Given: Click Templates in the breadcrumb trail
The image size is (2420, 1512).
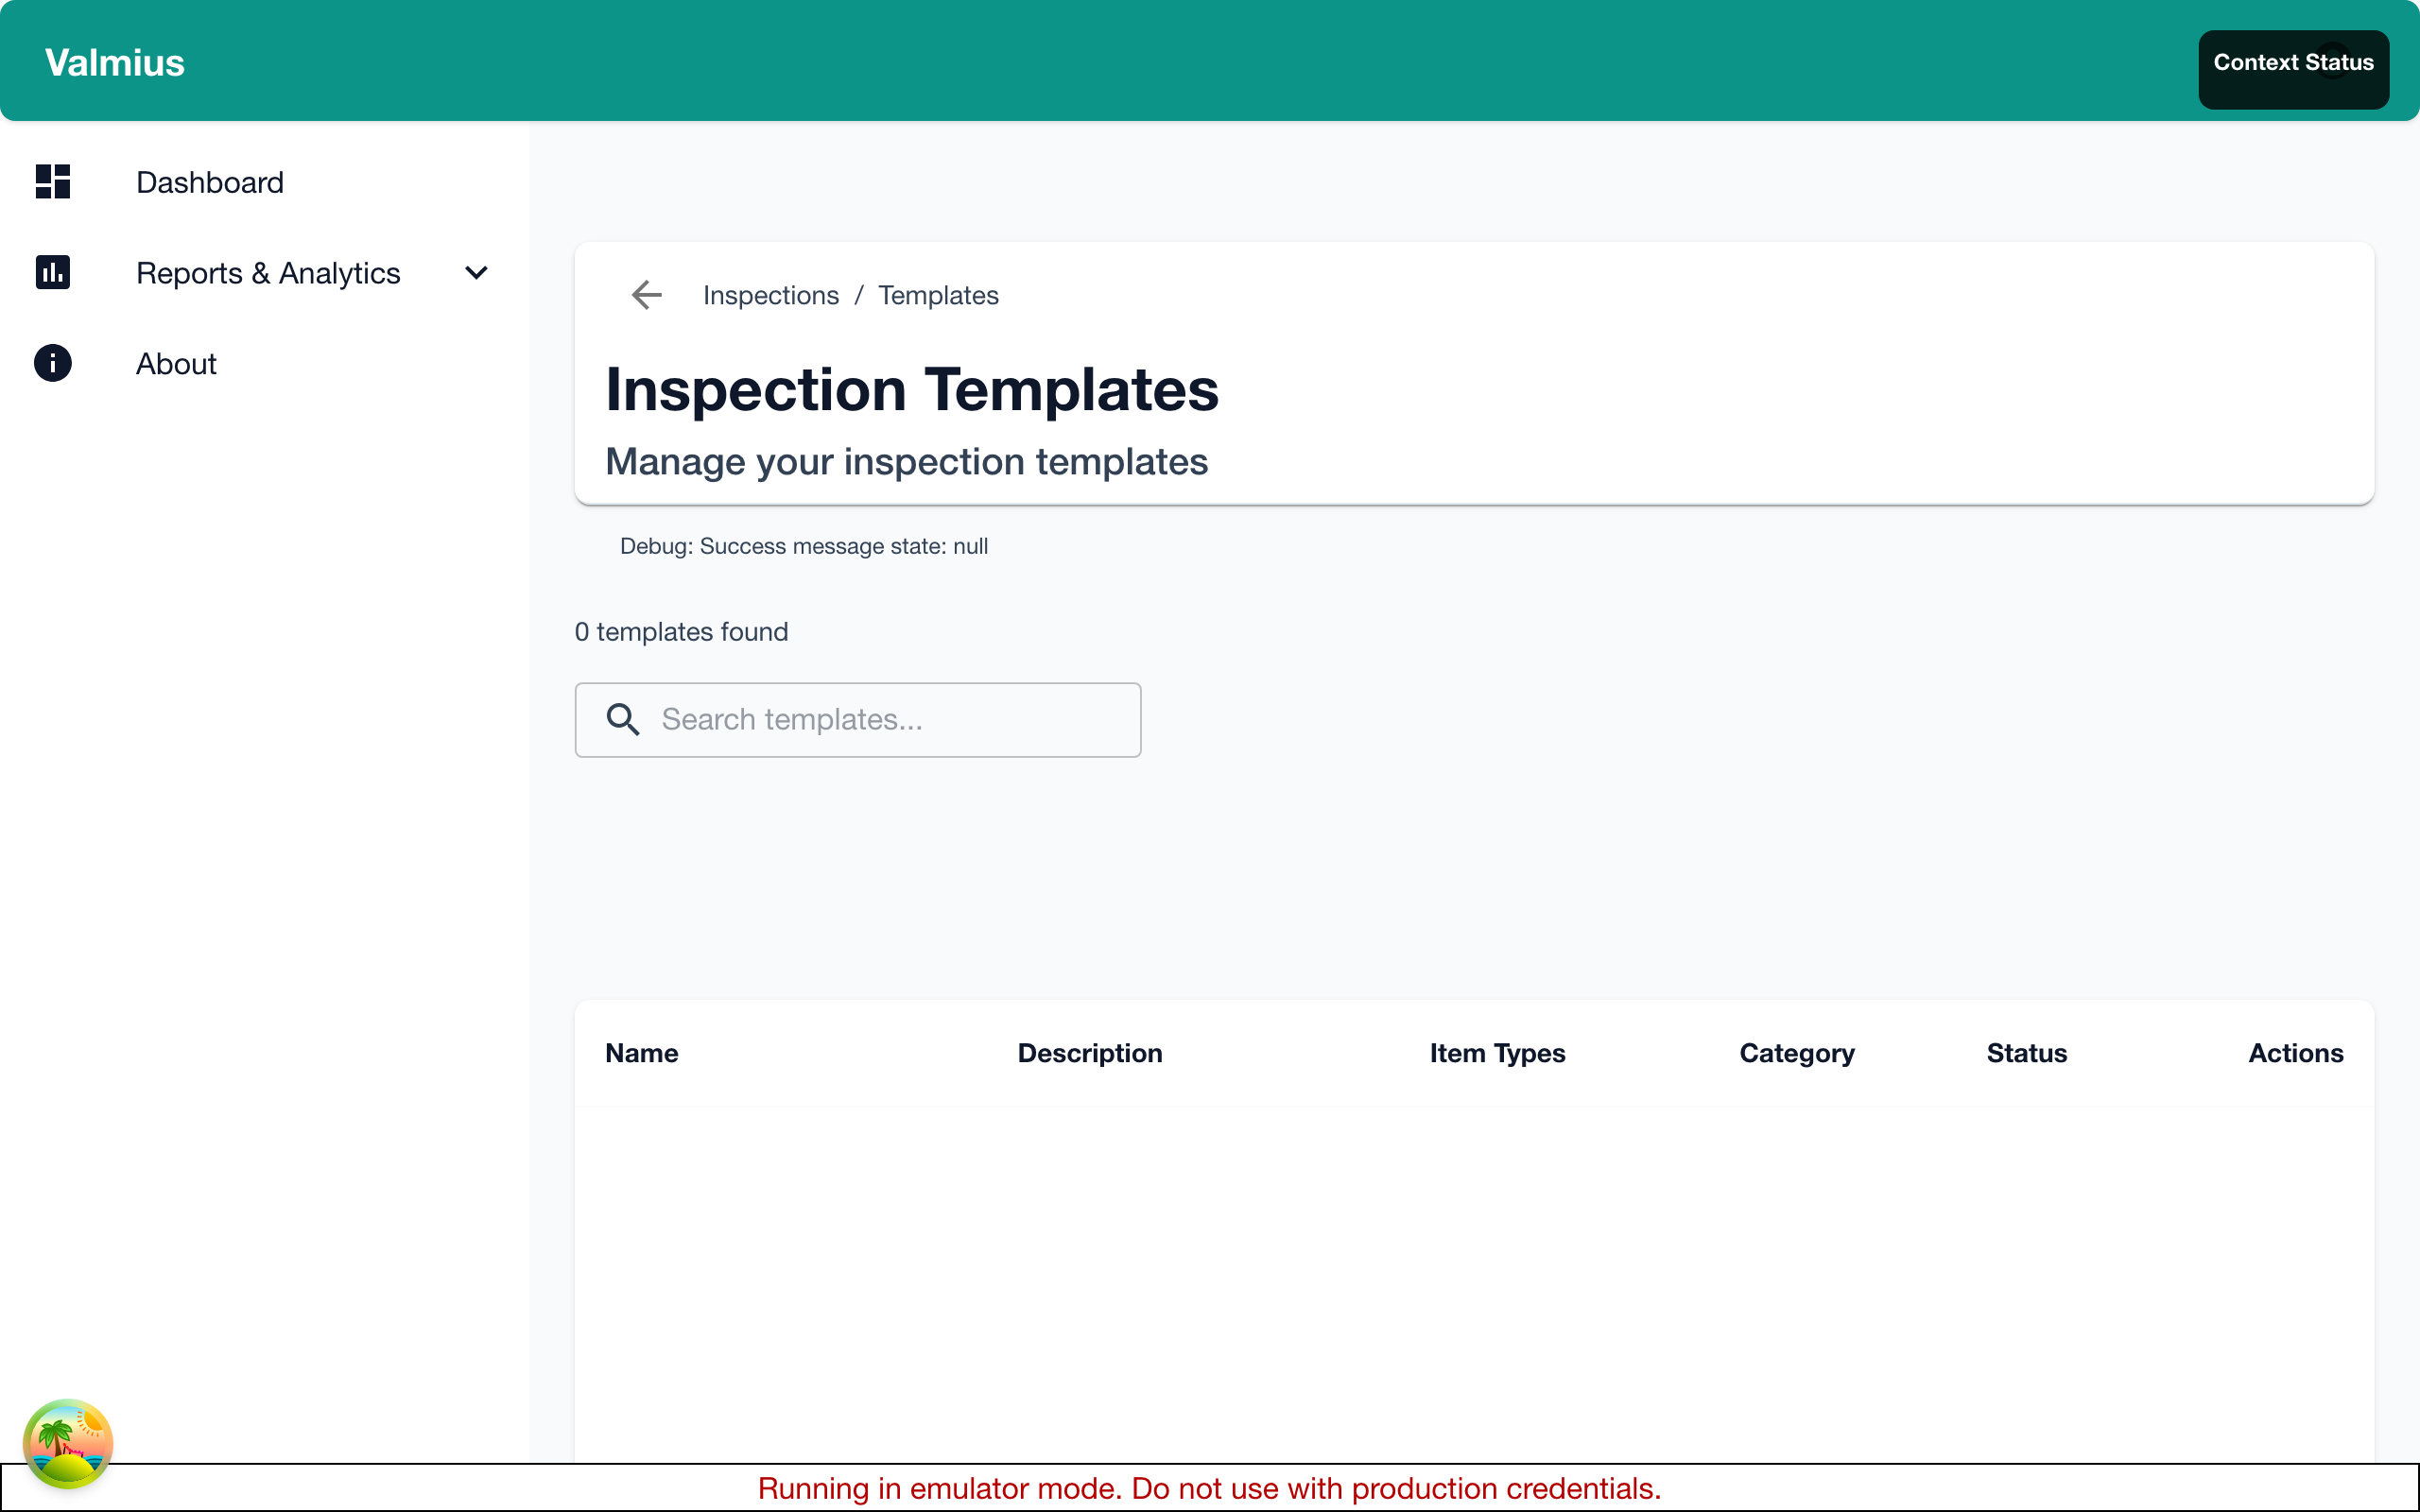Looking at the screenshot, I should point(937,294).
